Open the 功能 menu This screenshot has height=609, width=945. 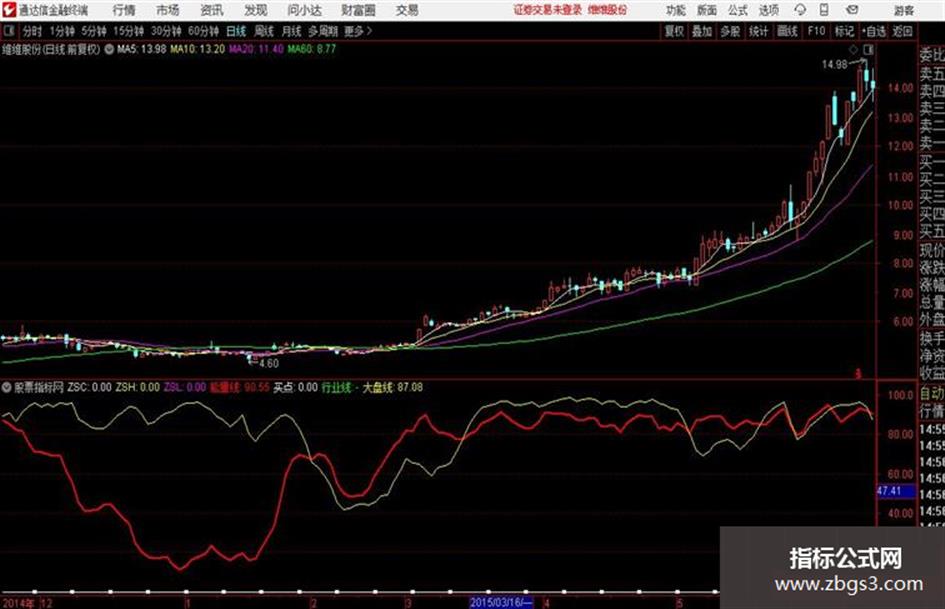(x=676, y=10)
